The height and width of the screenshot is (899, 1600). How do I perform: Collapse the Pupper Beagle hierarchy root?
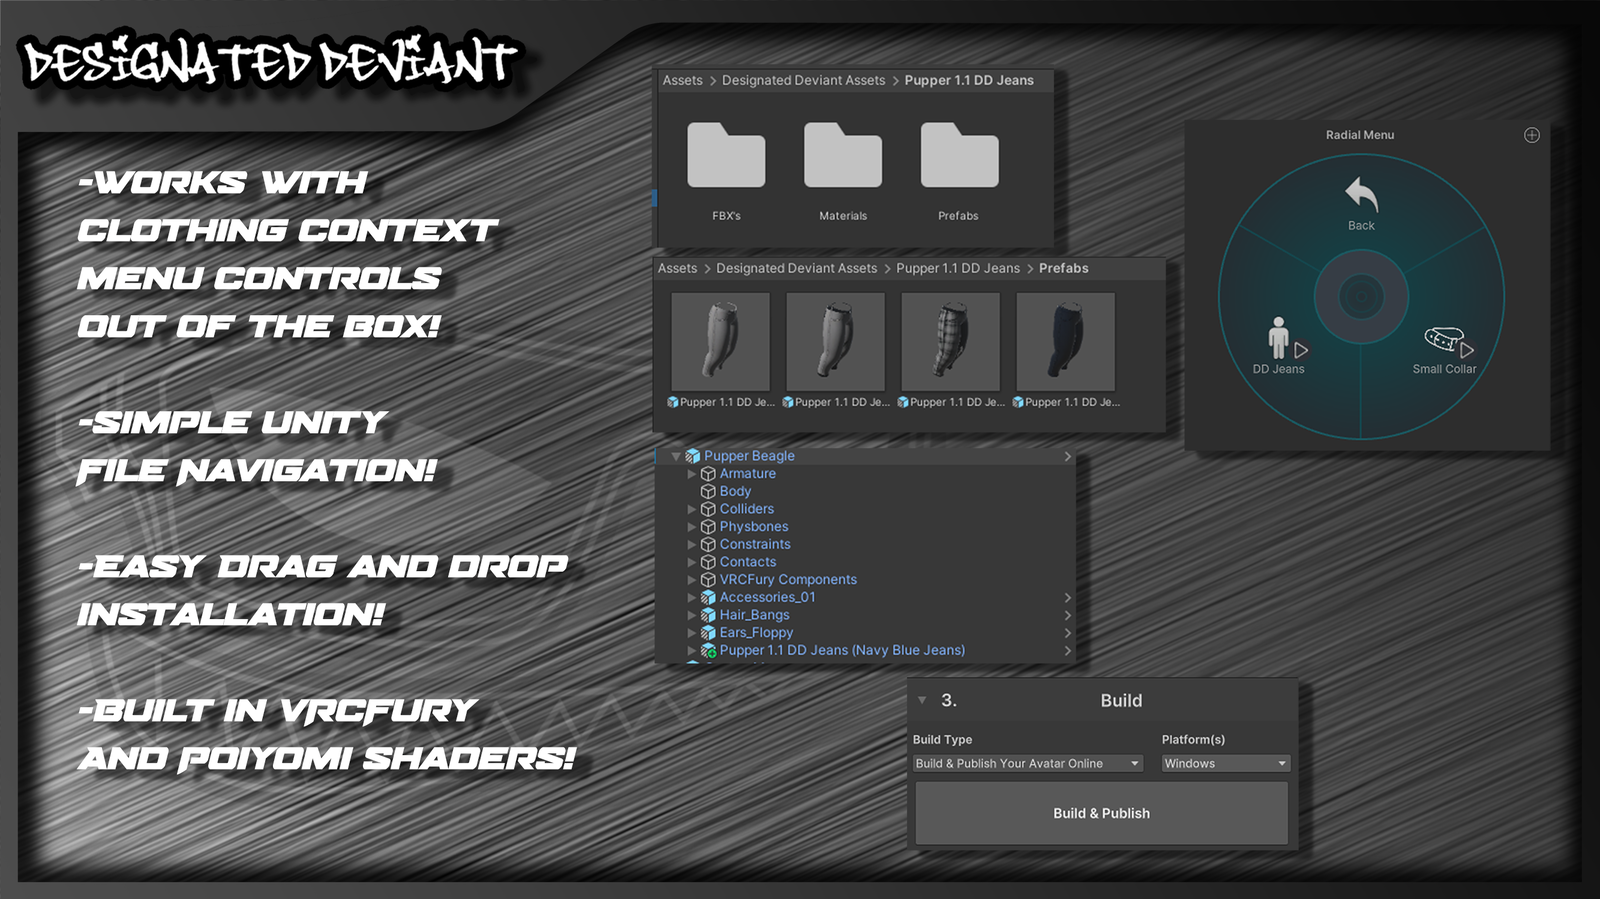[676, 456]
